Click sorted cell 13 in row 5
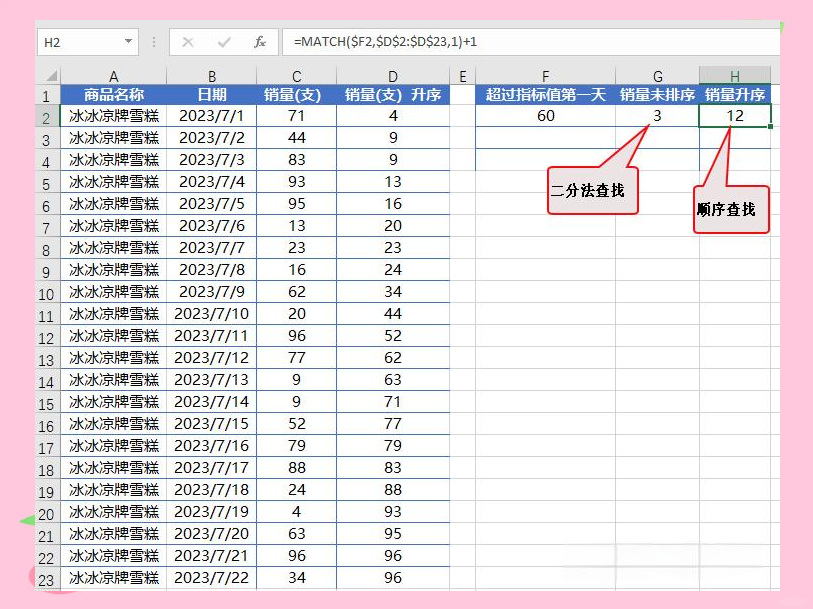Viewport: 813px width, 609px height. click(393, 181)
